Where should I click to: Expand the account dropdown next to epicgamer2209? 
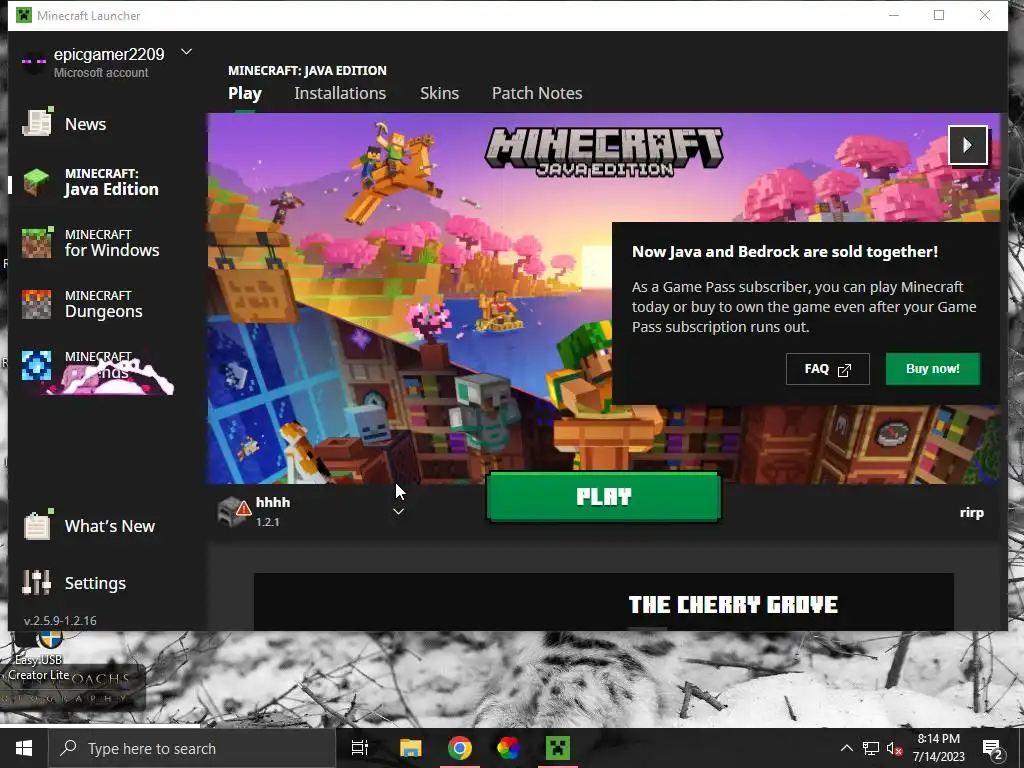coord(186,52)
